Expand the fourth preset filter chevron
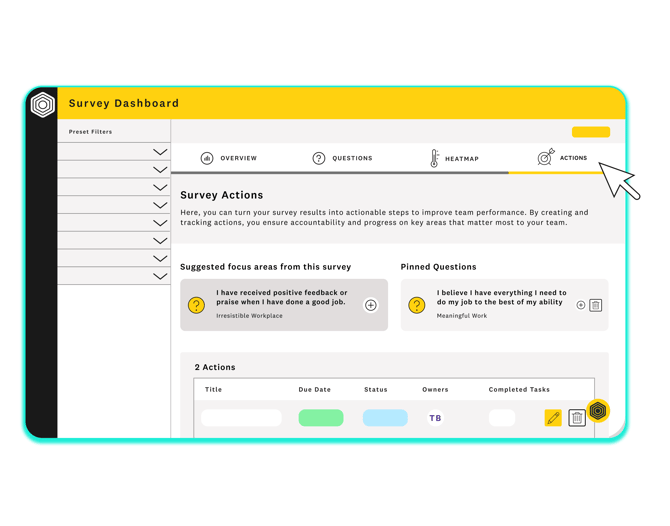Viewport: 670px width, 526px height. tap(160, 205)
